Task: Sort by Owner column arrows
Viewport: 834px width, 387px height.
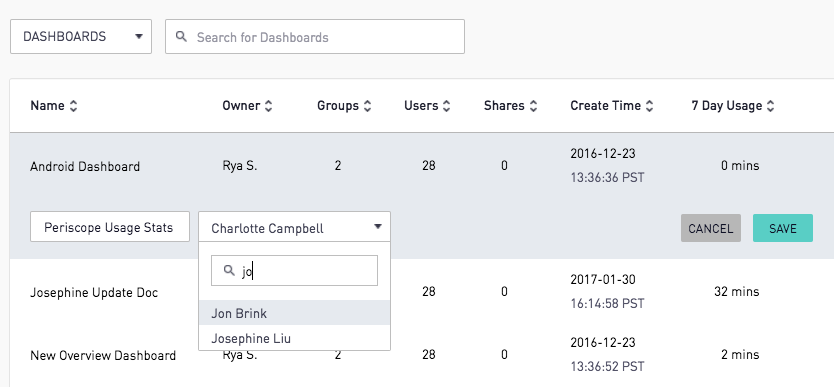Action: pos(269,106)
